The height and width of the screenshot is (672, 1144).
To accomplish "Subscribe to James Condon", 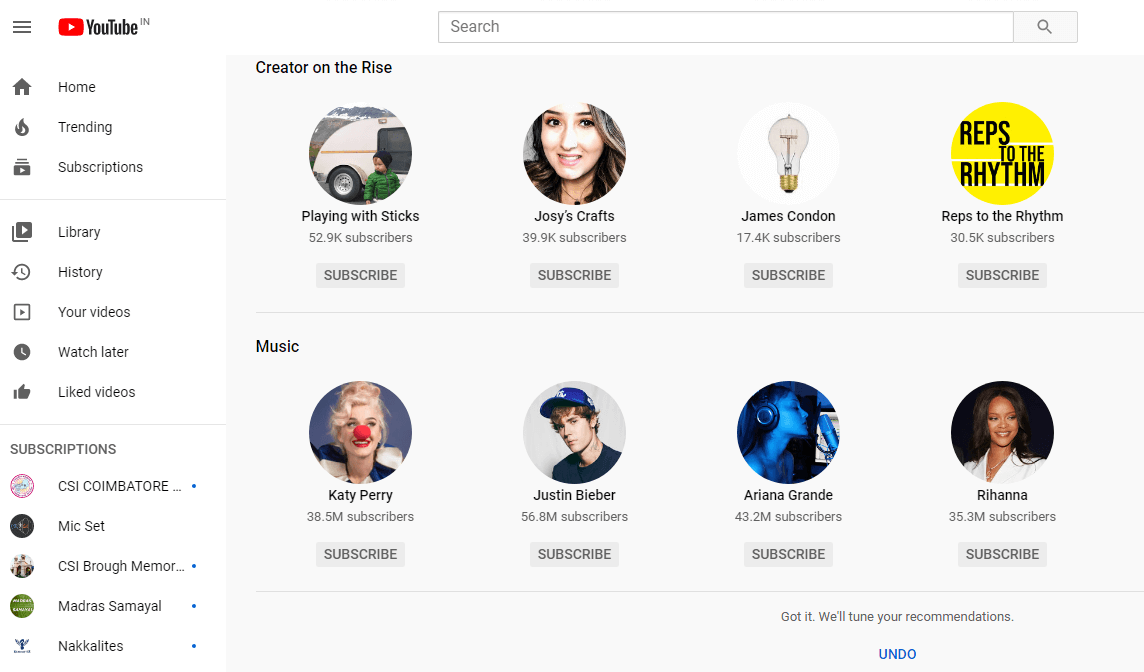I will tap(788, 275).
